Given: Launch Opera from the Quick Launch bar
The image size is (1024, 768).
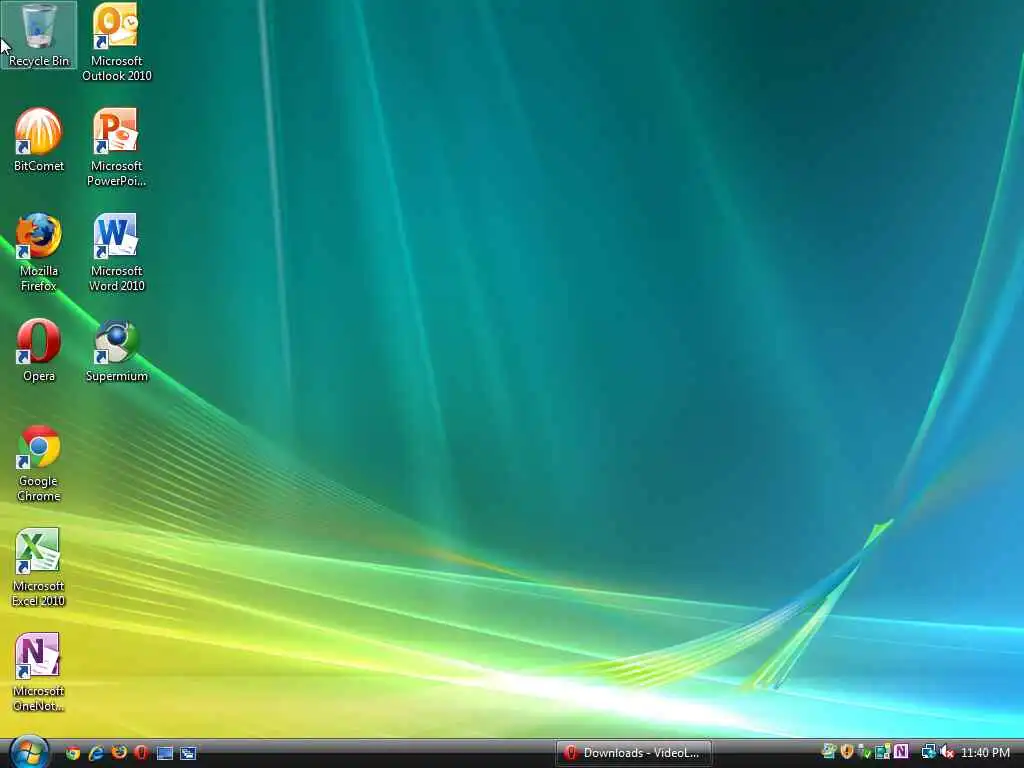Looking at the screenshot, I should (141, 753).
